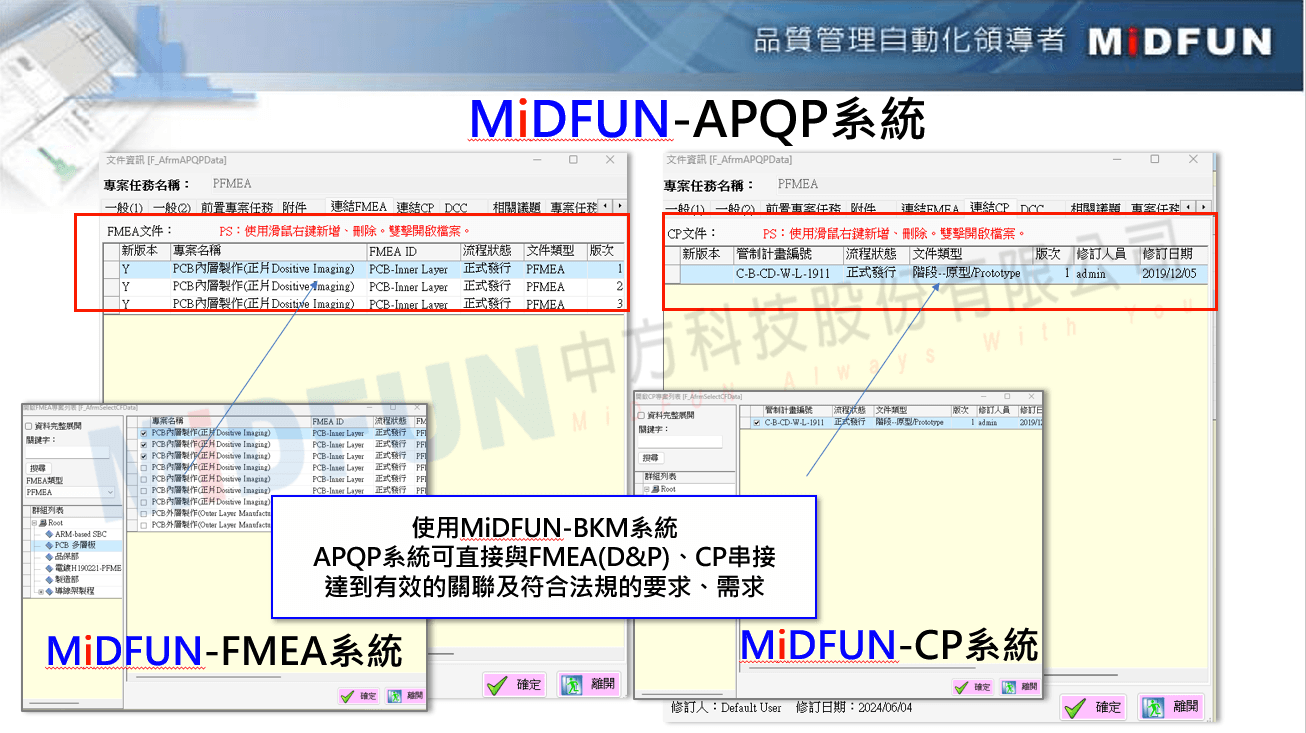The height and width of the screenshot is (733, 1306).
Task: Select C-B-CD-W-L-1911 row in CP文件 table
Action: click(937, 273)
